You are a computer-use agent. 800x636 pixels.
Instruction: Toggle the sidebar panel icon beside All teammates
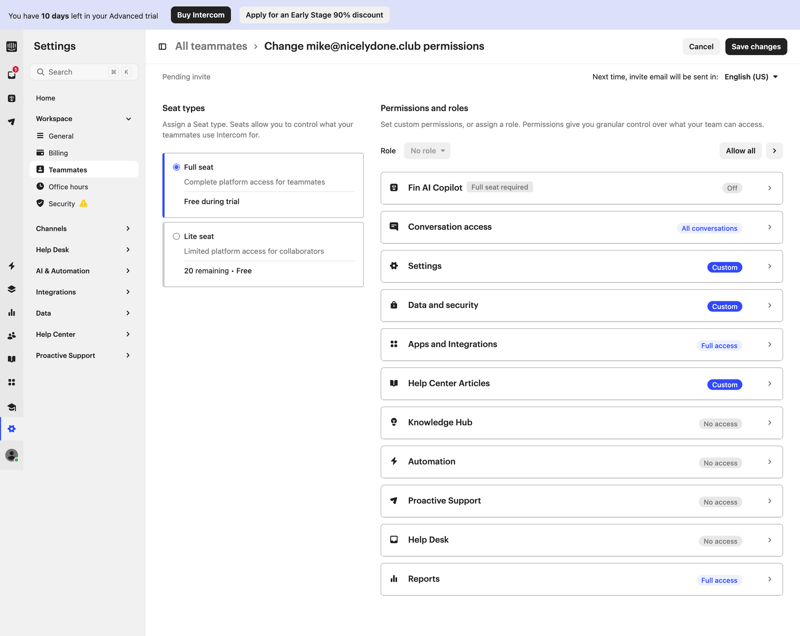pos(162,47)
